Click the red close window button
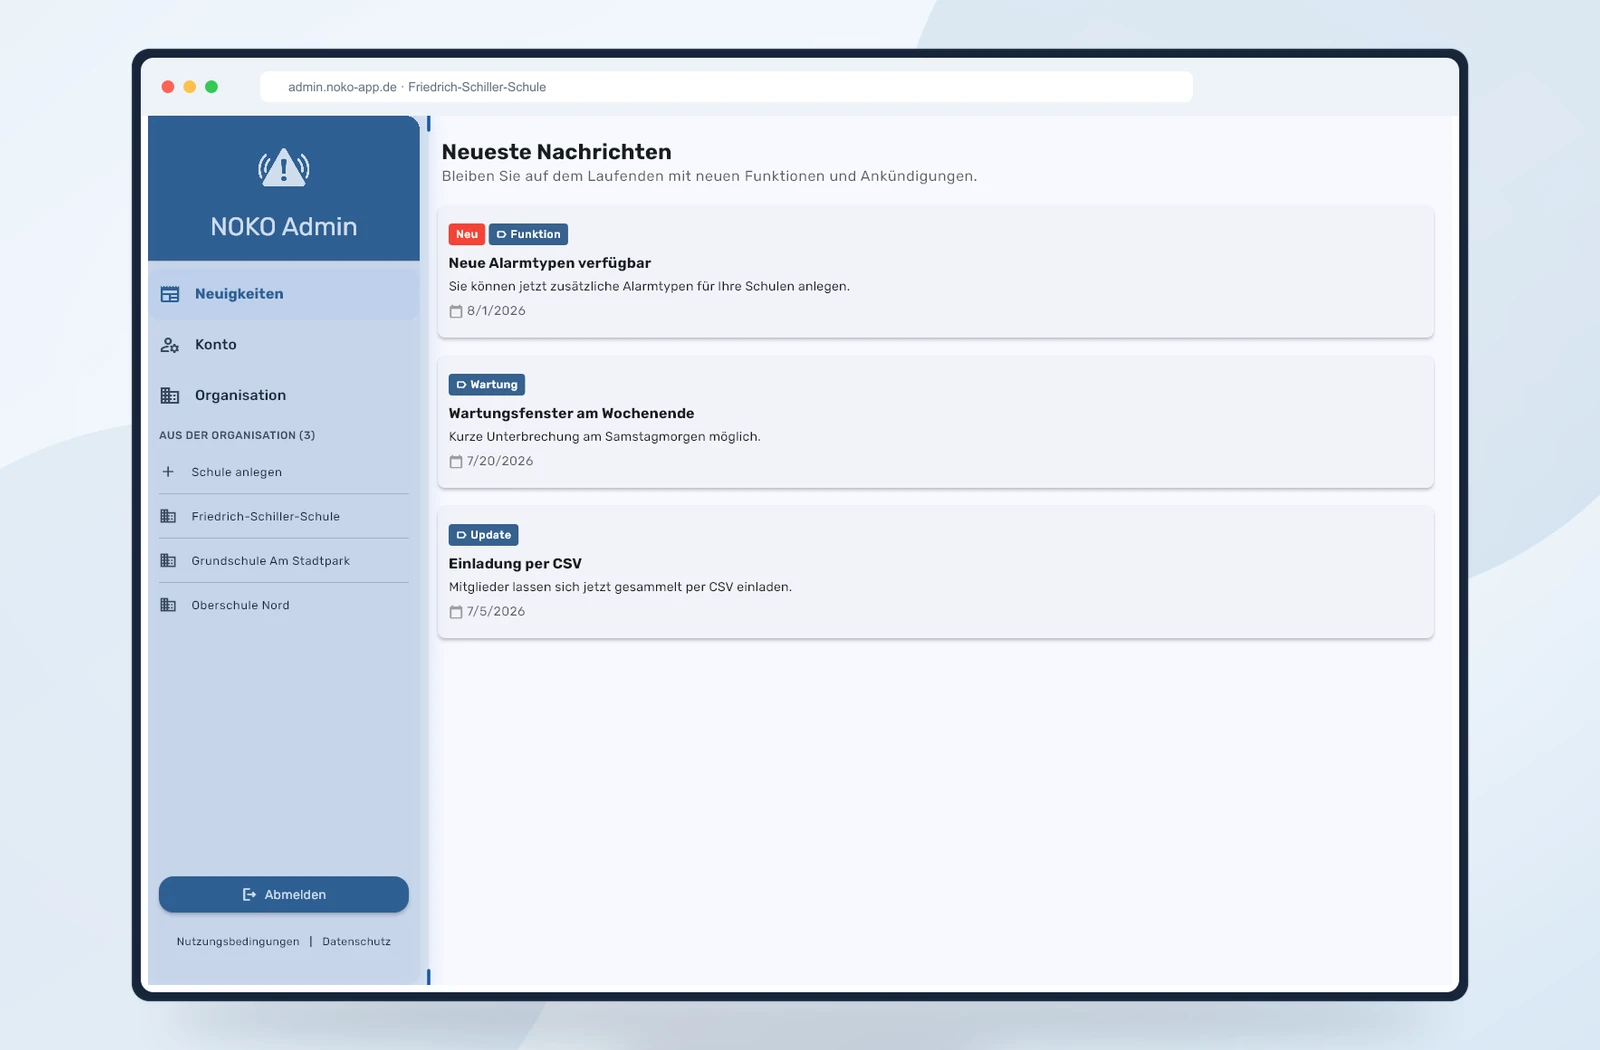Image resolution: width=1600 pixels, height=1050 pixels. coord(168,87)
